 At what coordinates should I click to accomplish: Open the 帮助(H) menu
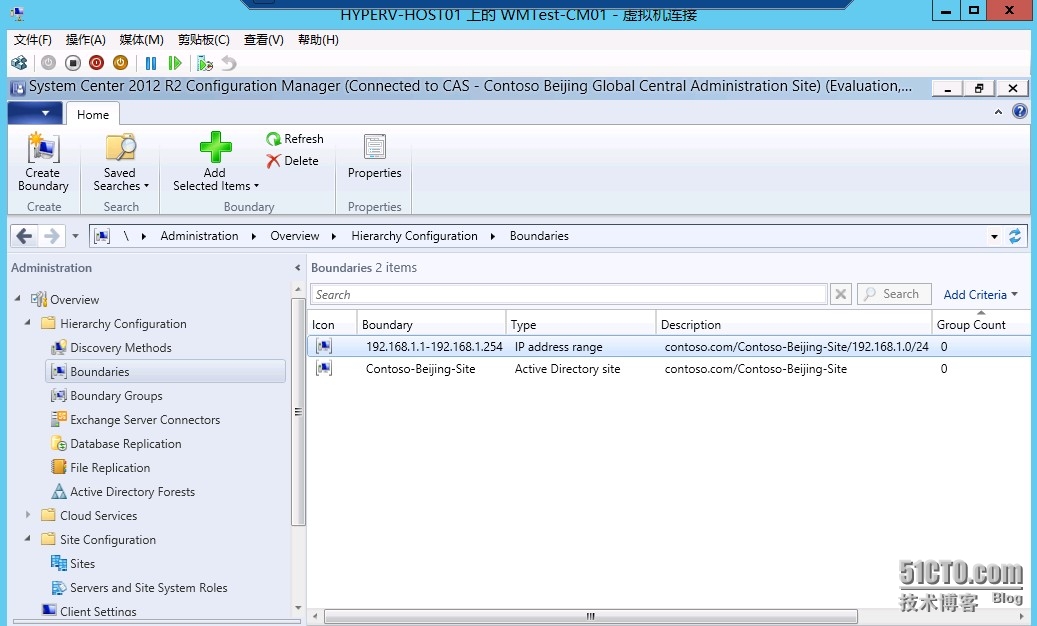point(318,40)
